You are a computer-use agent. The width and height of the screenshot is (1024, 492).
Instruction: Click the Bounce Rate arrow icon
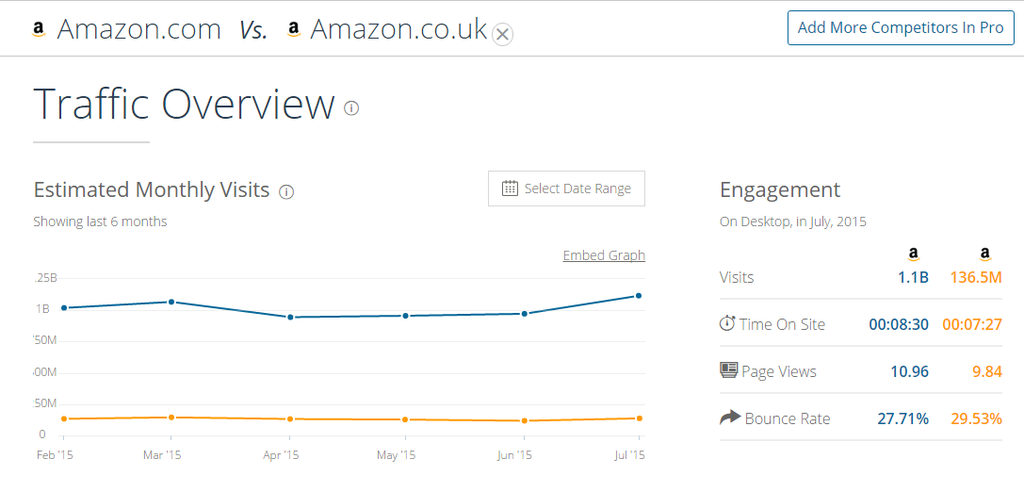click(x=729, y=418)
